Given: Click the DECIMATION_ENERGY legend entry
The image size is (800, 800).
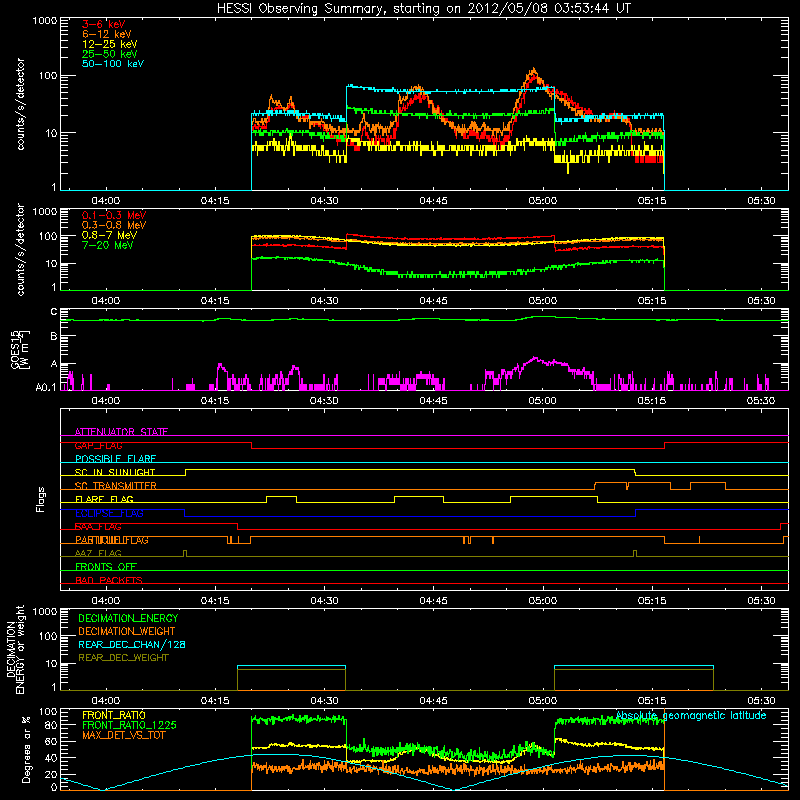Looking at the screenshot, I should pos(128,618).
